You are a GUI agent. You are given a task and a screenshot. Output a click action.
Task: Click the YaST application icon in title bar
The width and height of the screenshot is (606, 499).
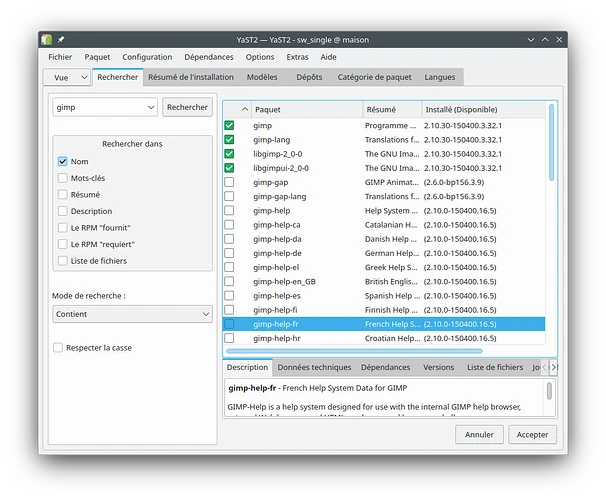coord(46,39)
